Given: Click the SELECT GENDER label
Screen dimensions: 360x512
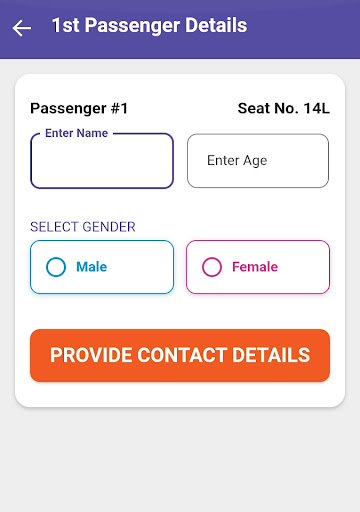Looking at the screenshot, I should tap(83, 227).
